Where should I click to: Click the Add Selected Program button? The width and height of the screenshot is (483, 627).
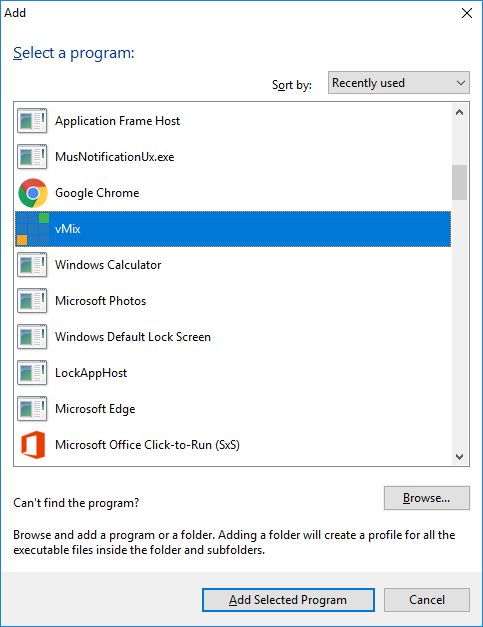pos(288,600)
